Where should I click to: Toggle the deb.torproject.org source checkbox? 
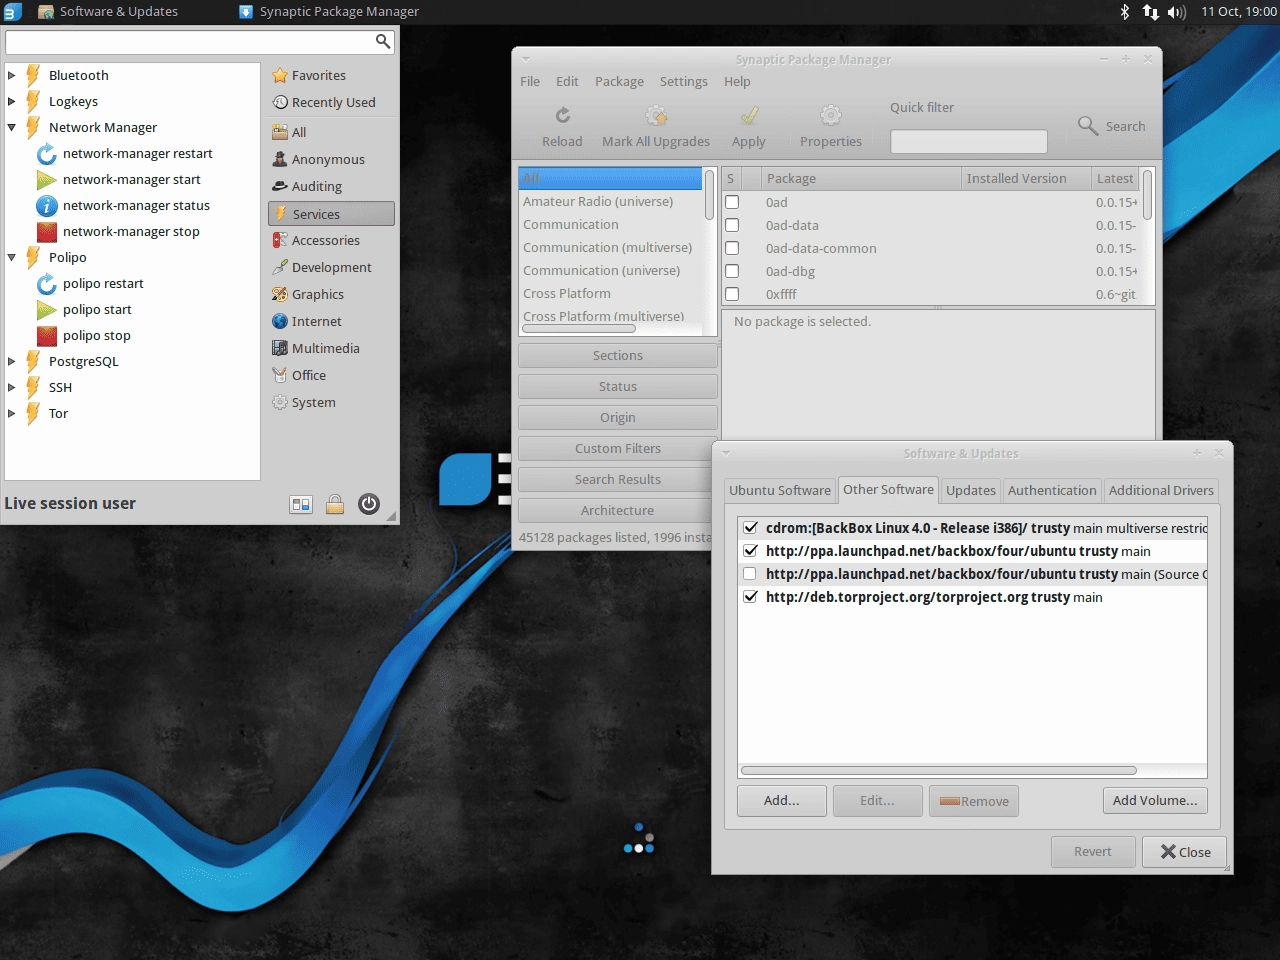pos(750,596)
